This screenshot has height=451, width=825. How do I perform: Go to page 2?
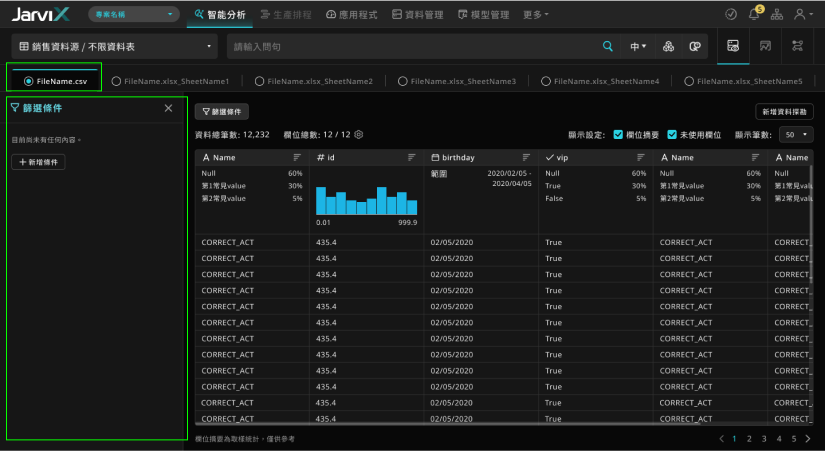[x=749, y=438]
